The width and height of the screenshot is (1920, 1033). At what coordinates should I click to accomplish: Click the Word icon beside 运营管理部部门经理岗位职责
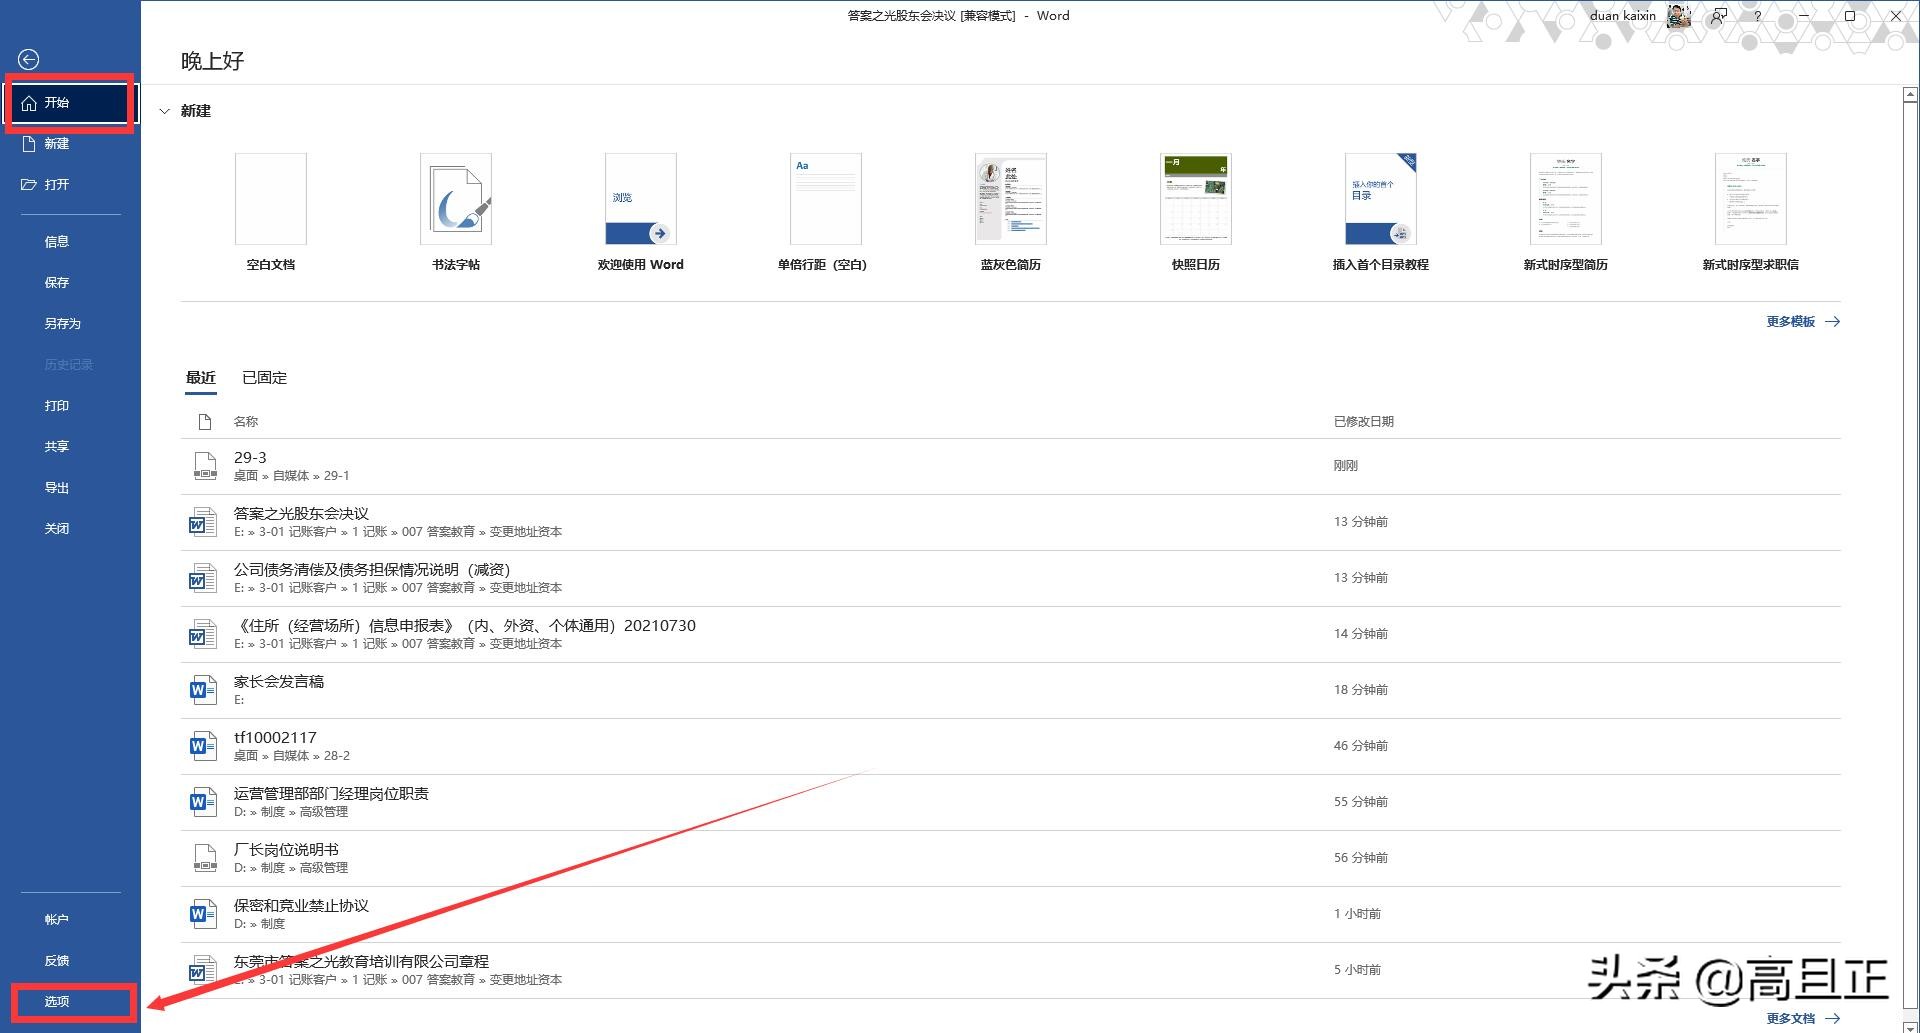204,802
